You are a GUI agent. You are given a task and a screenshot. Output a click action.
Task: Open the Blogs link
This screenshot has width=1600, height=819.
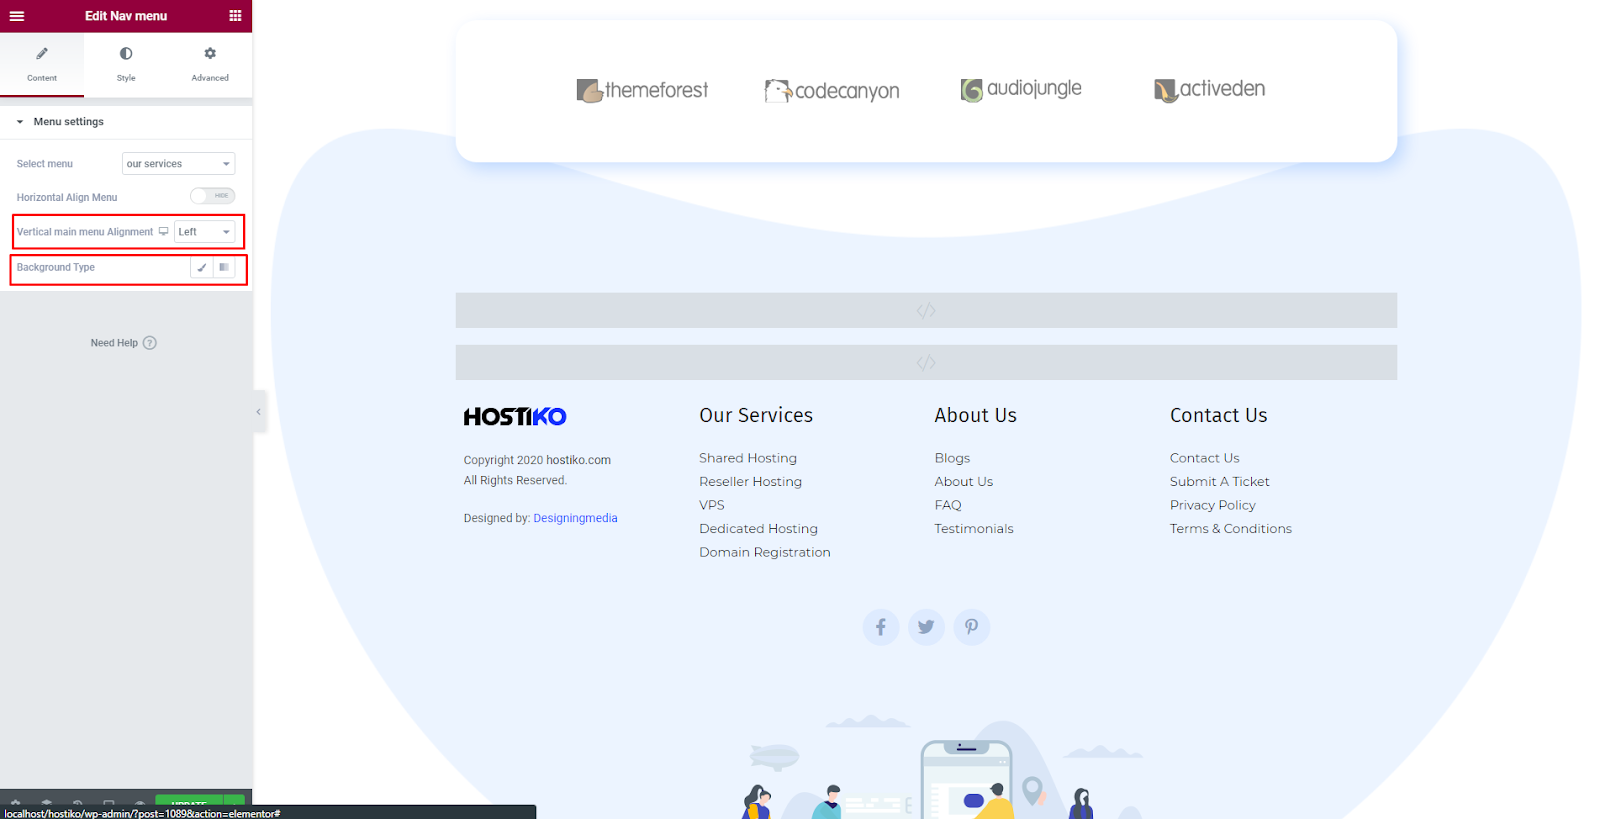tap(952, 458)
